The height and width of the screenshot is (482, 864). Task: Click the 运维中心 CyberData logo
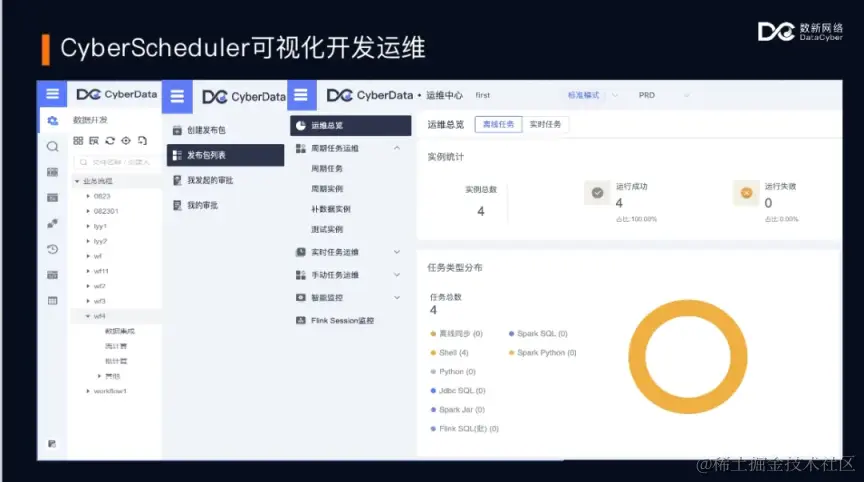pyautogui.click(x=370, y=95)
